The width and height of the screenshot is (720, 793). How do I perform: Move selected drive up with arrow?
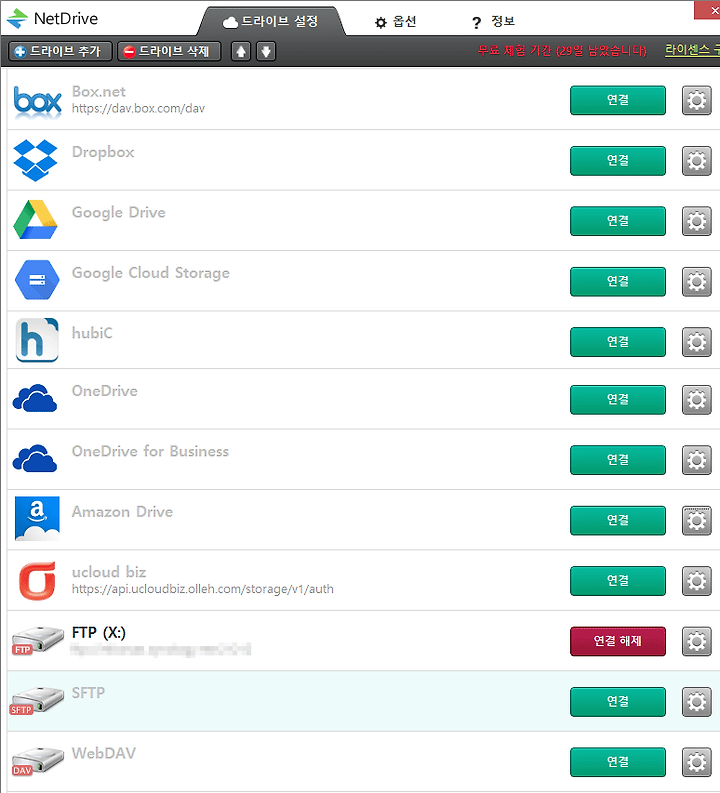coord(241,51)
